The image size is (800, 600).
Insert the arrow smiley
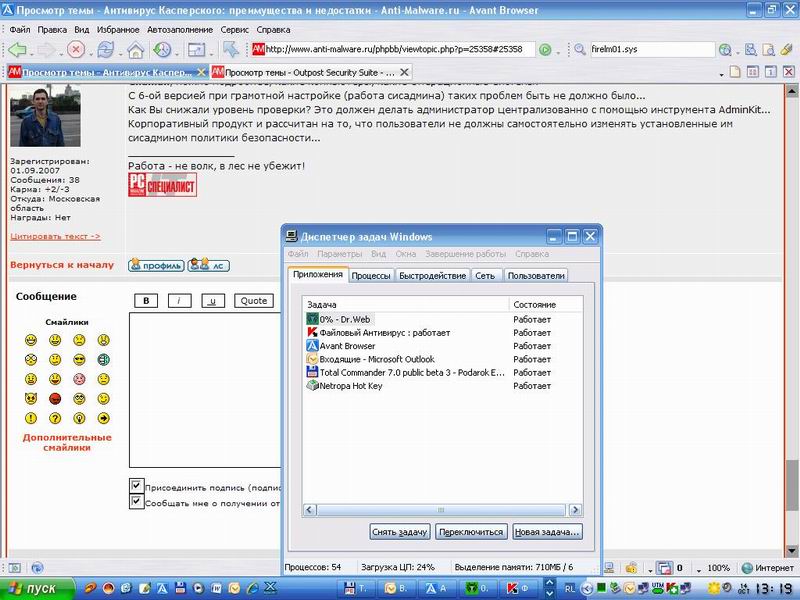click(104, 418)
